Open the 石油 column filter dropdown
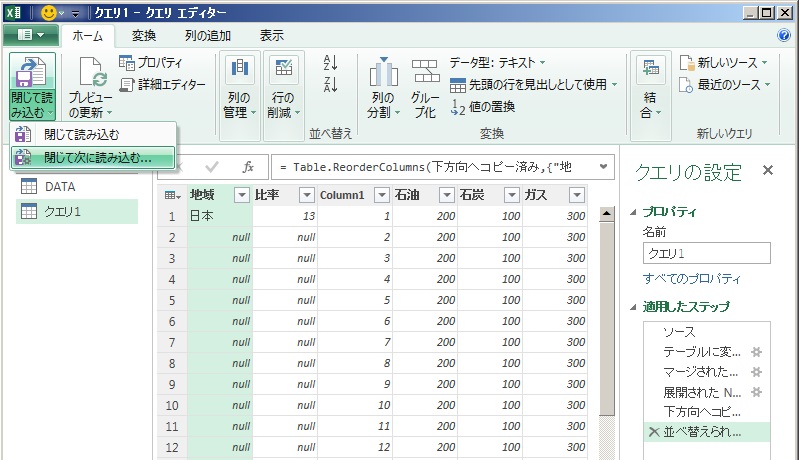 [x=446, y=195]
